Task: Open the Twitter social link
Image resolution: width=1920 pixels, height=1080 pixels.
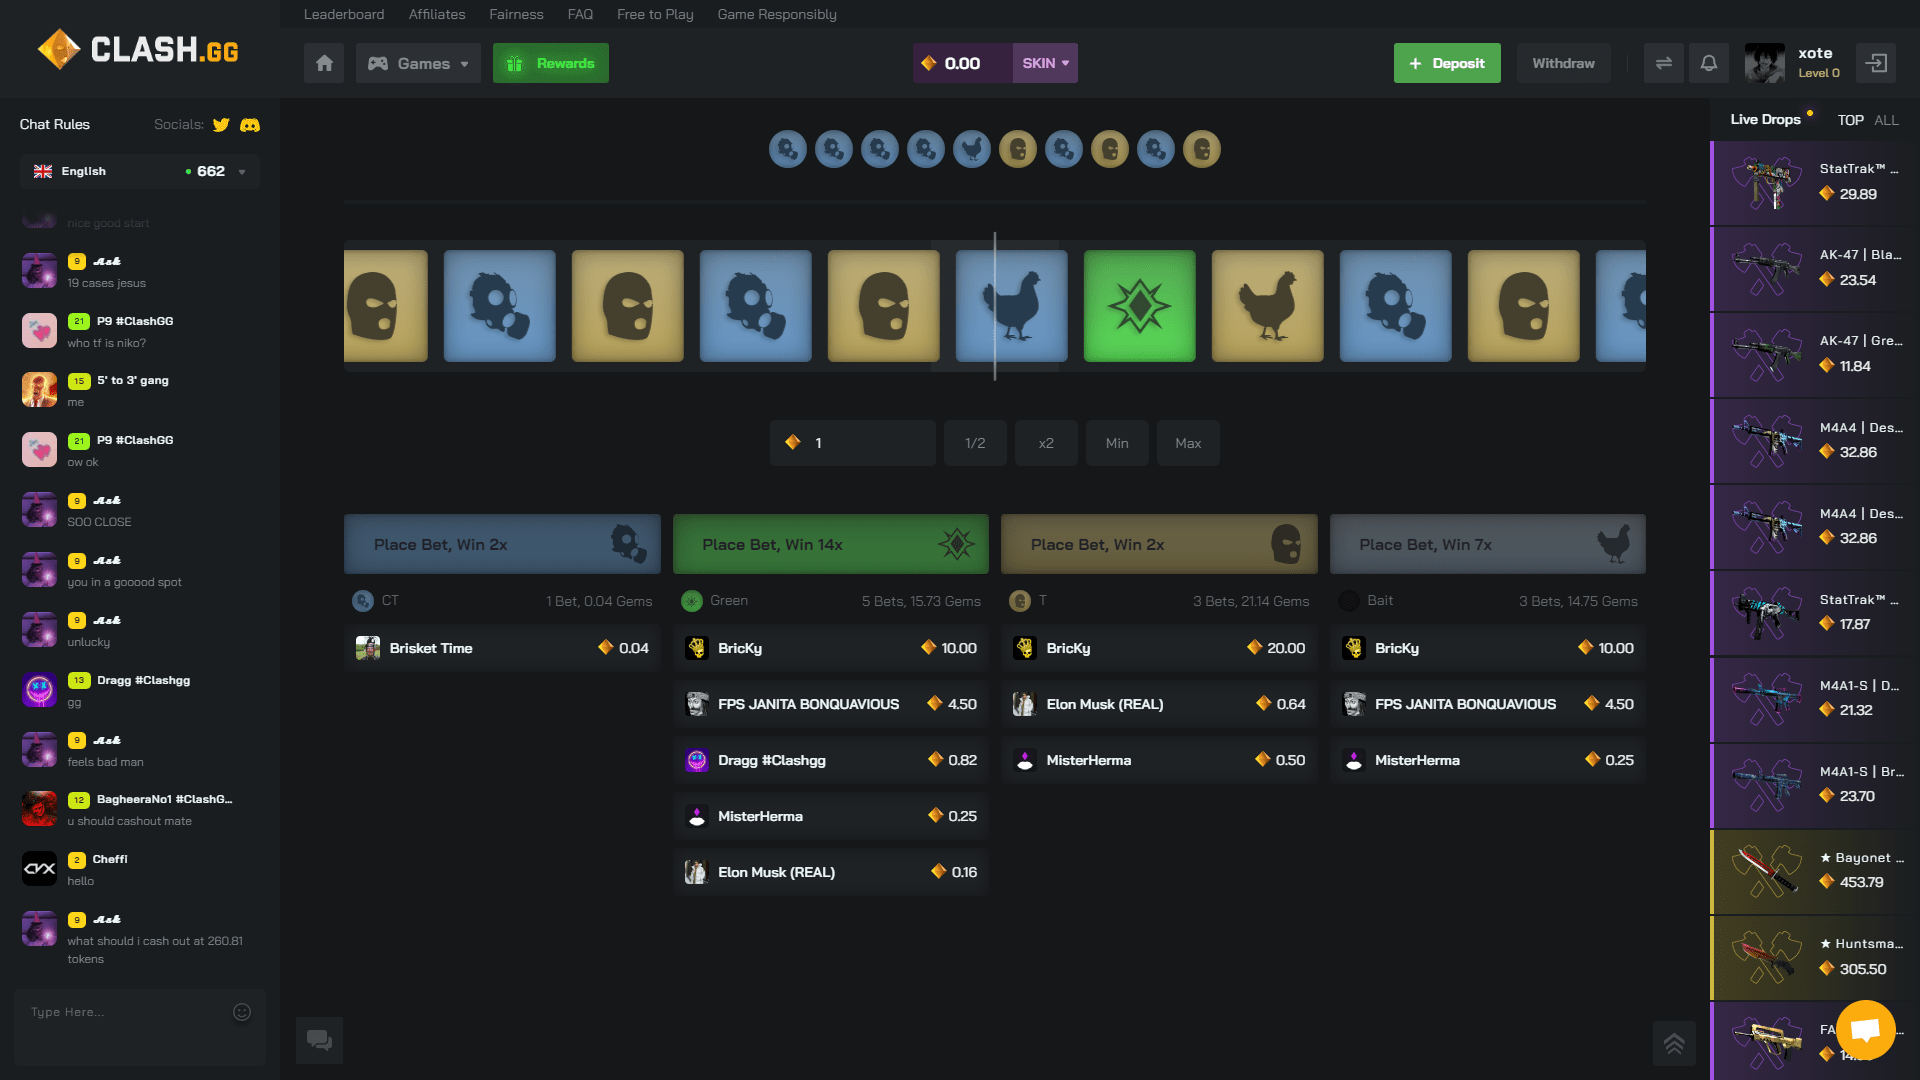Action: pos(221,125)
